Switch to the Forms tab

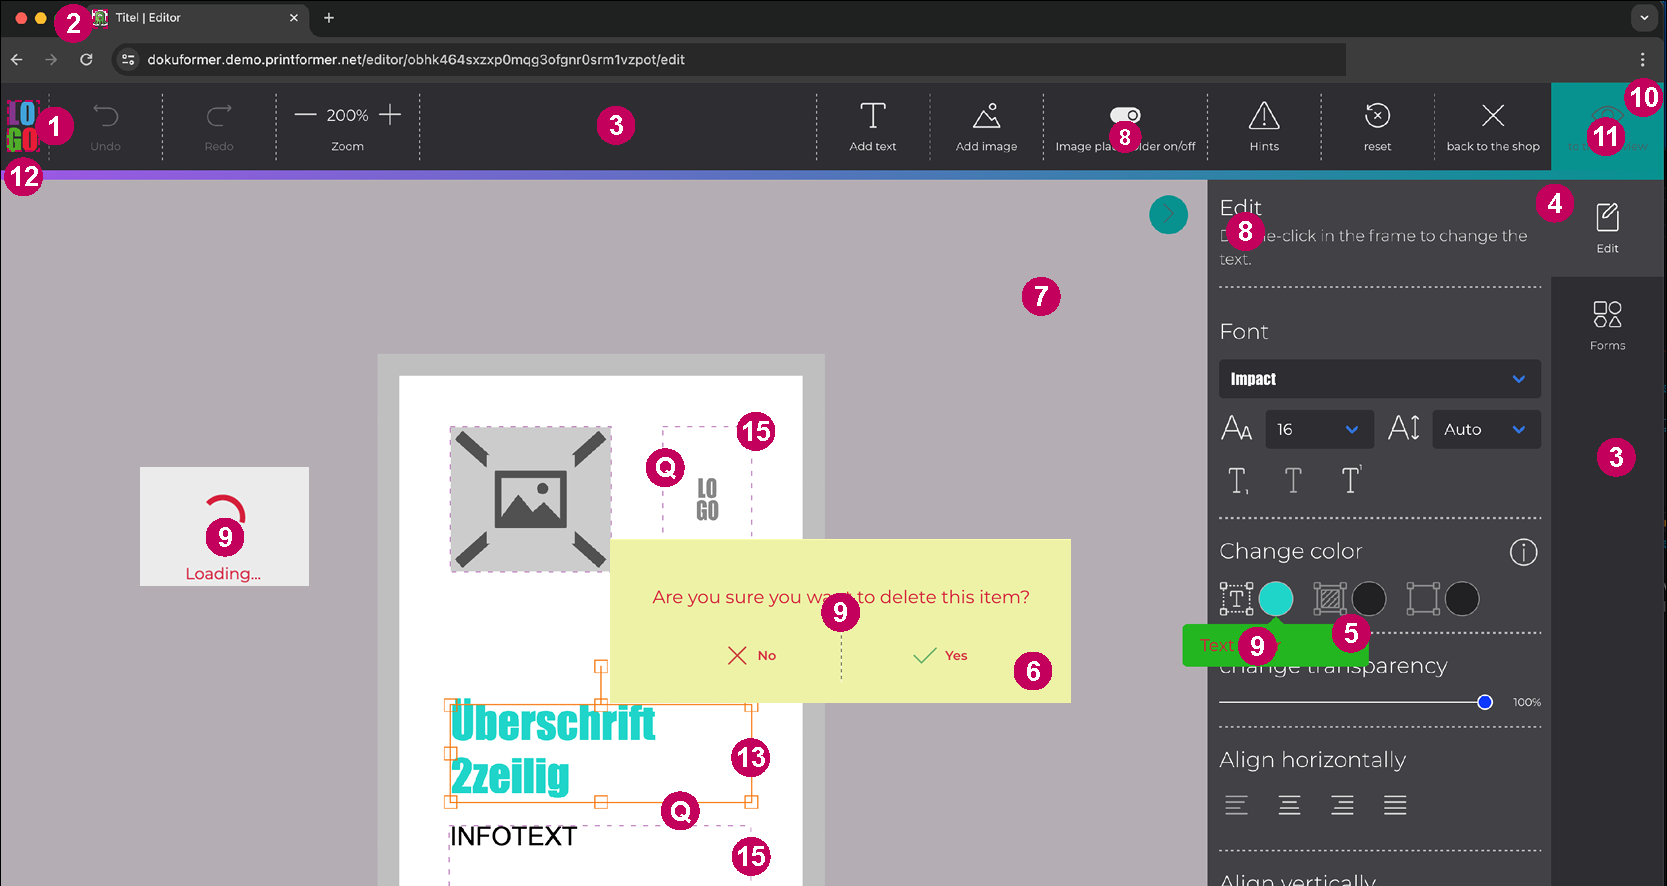click(x=1607, y=325)
